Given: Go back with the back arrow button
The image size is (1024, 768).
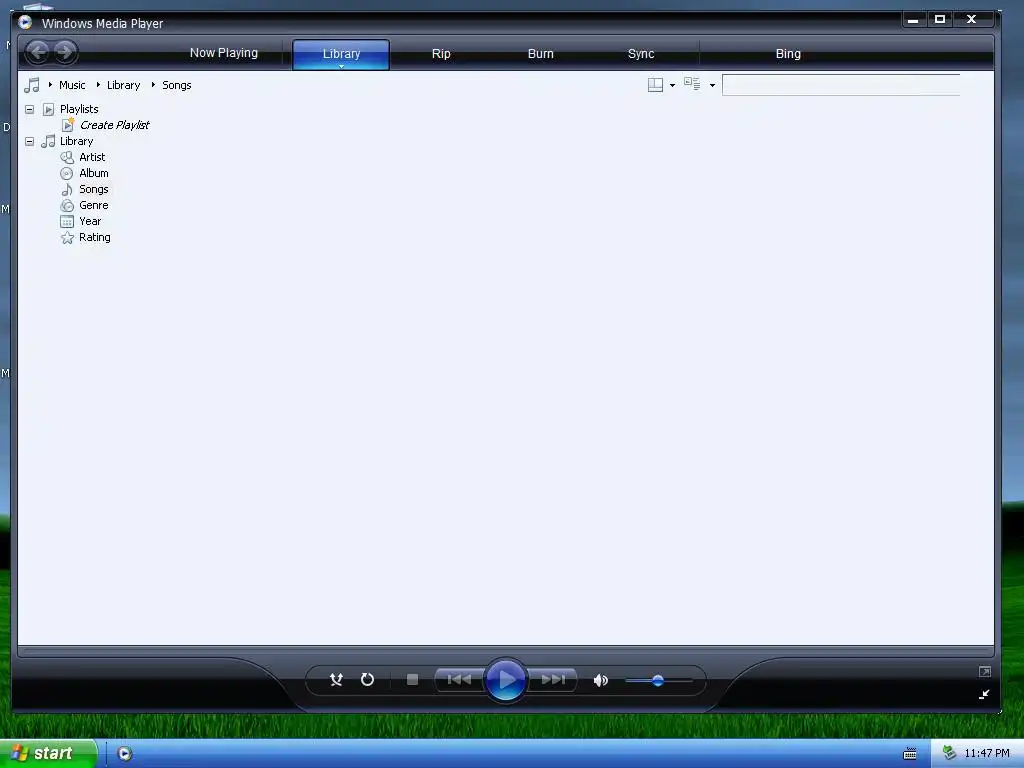Looking at the screenshot, I should tap(38, 52).
